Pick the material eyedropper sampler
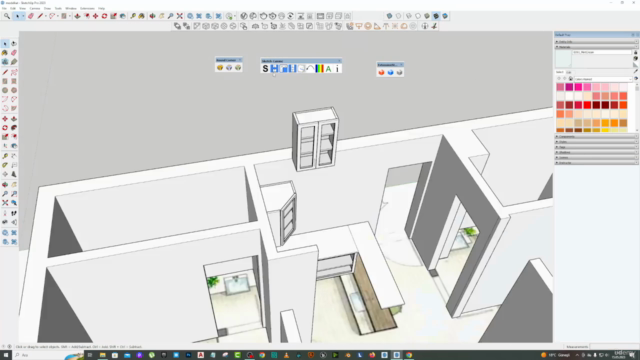Screen dimensions: 640x360 click(x=636, y=71)
